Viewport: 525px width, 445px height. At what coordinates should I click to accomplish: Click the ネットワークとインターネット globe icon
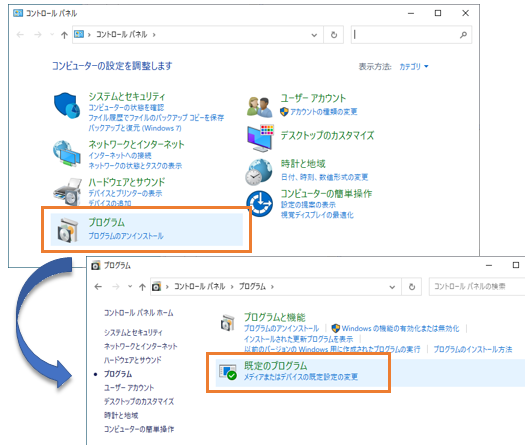67,154
